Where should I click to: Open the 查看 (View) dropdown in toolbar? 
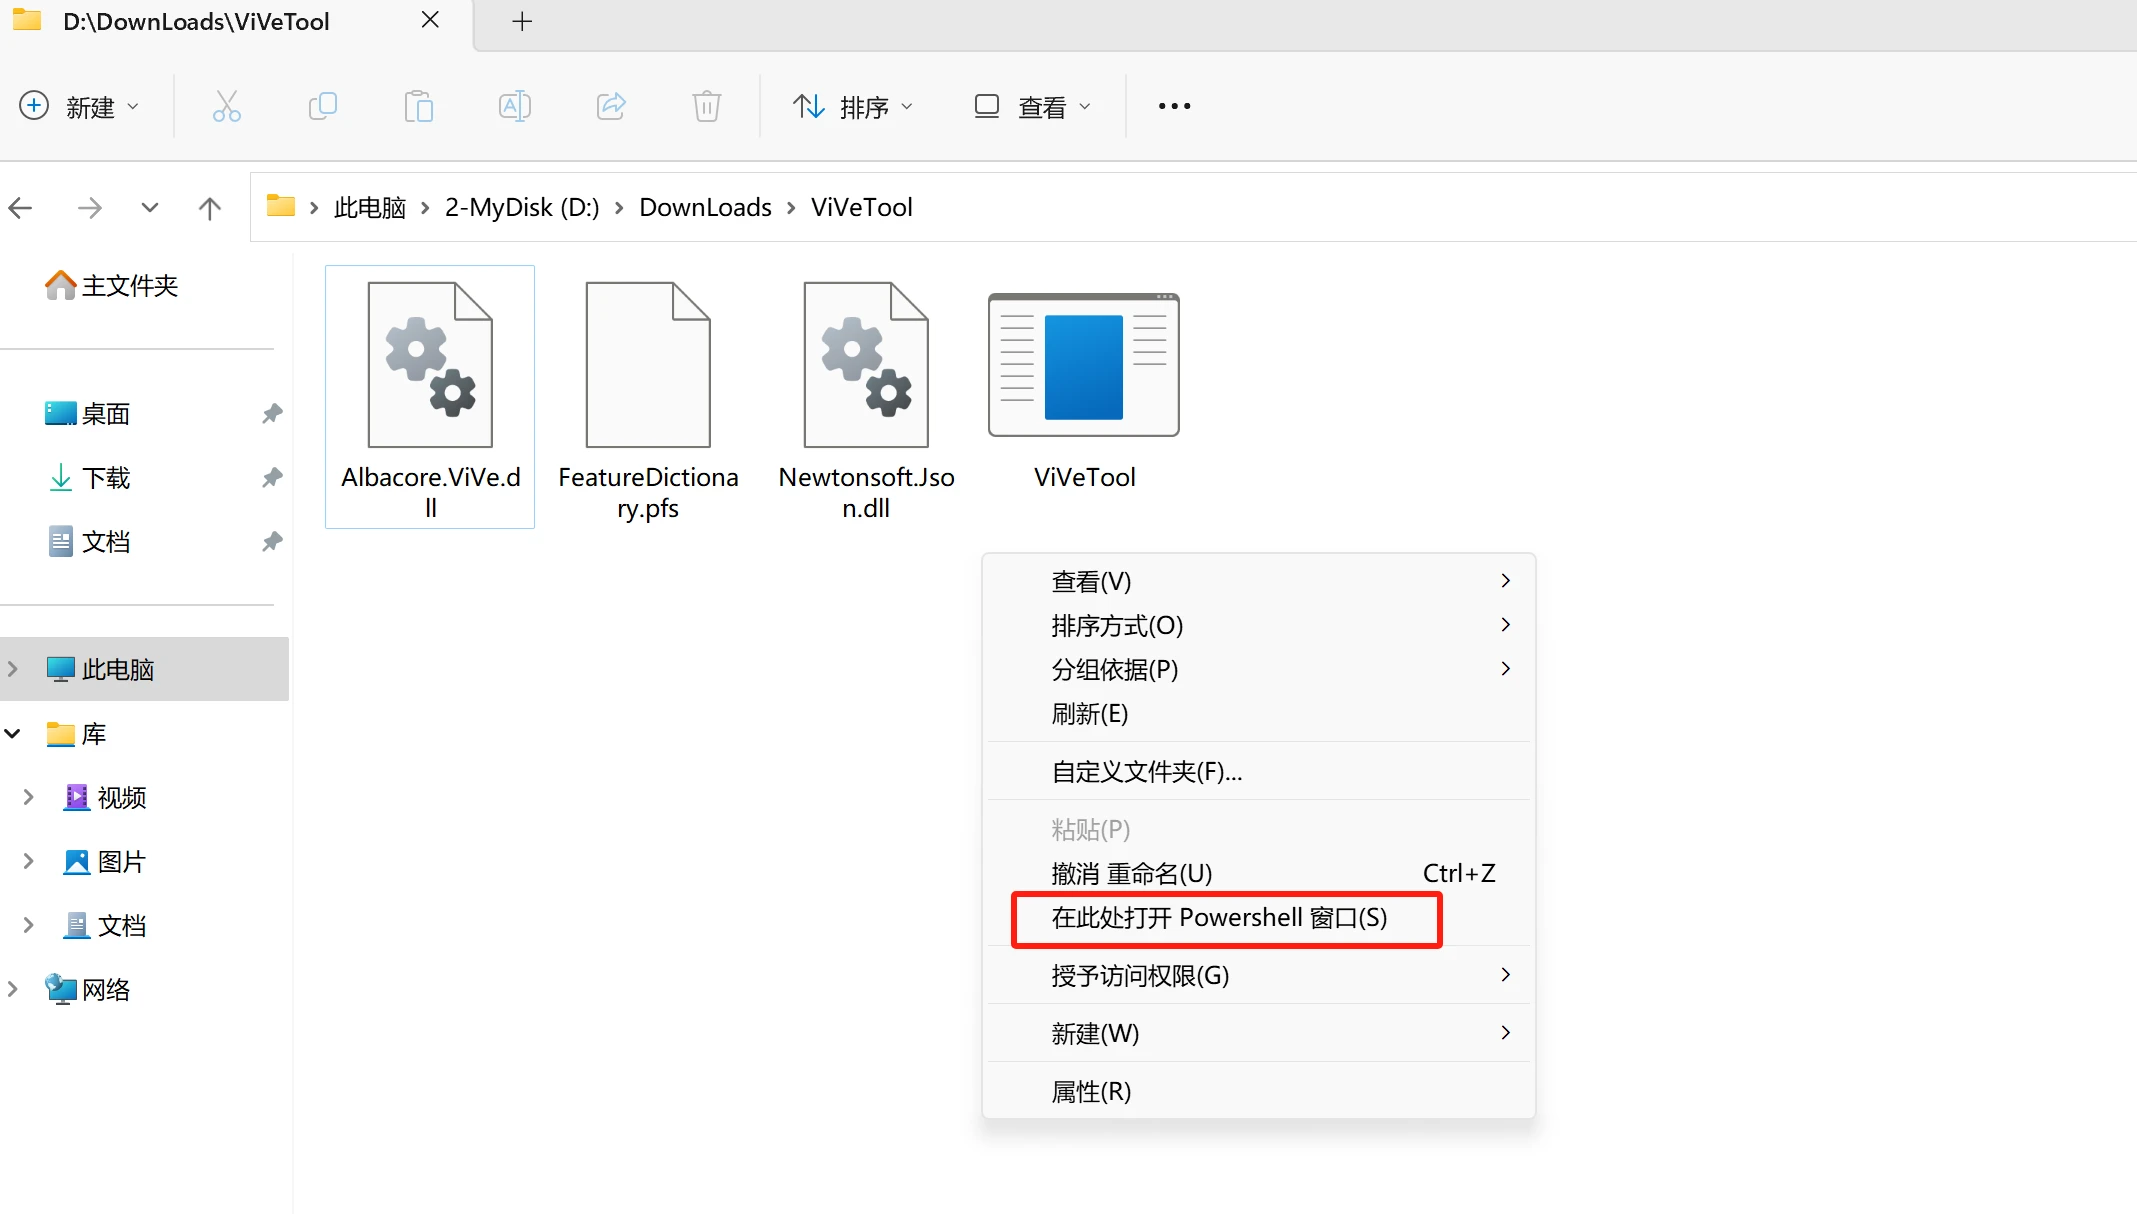tap(1032, 106)
